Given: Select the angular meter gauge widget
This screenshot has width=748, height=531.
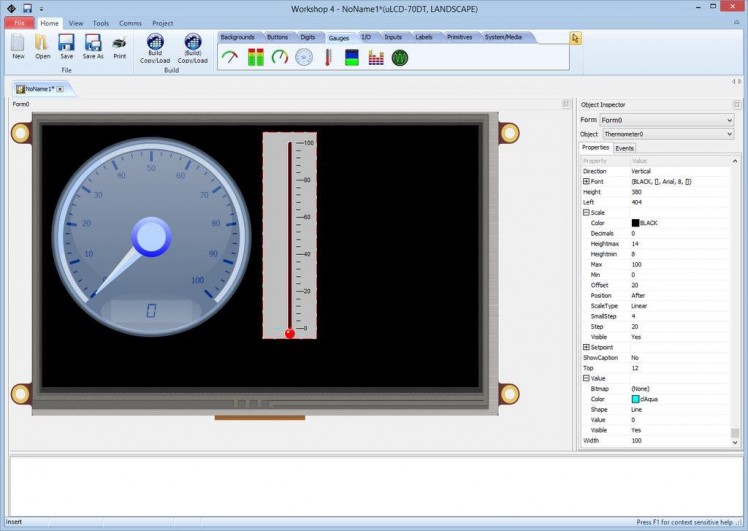Looking at the screenshot, I should click(230, 58).
